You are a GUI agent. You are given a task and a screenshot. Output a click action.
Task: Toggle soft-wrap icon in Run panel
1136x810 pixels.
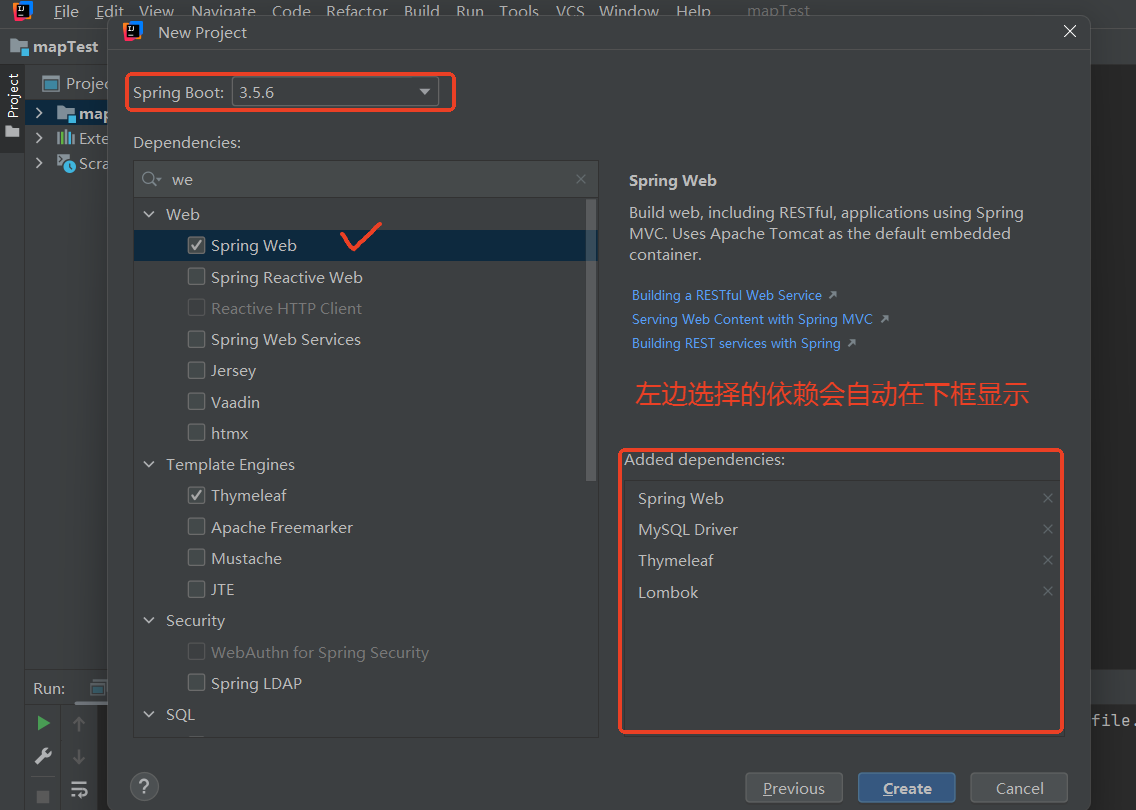pyautogui.click(x=79, y=789)
